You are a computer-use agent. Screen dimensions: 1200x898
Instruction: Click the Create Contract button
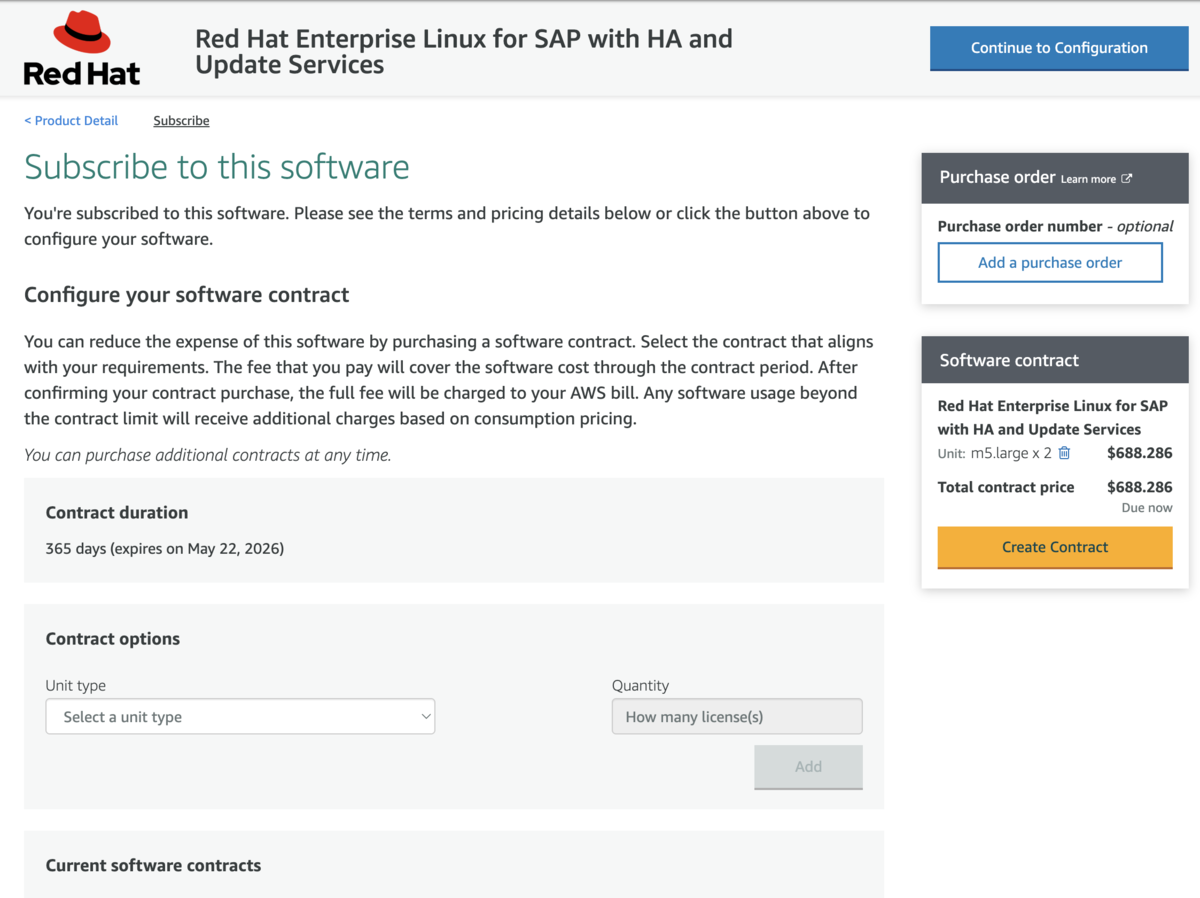pos(1055,548)
